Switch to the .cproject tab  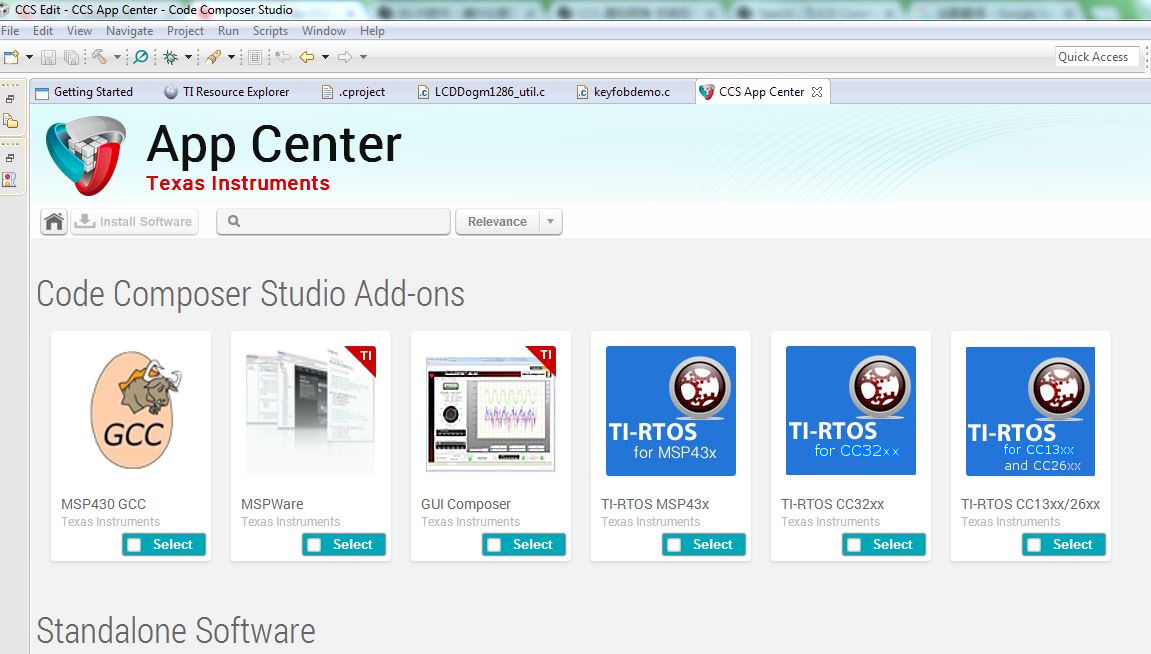click(354, 92)
